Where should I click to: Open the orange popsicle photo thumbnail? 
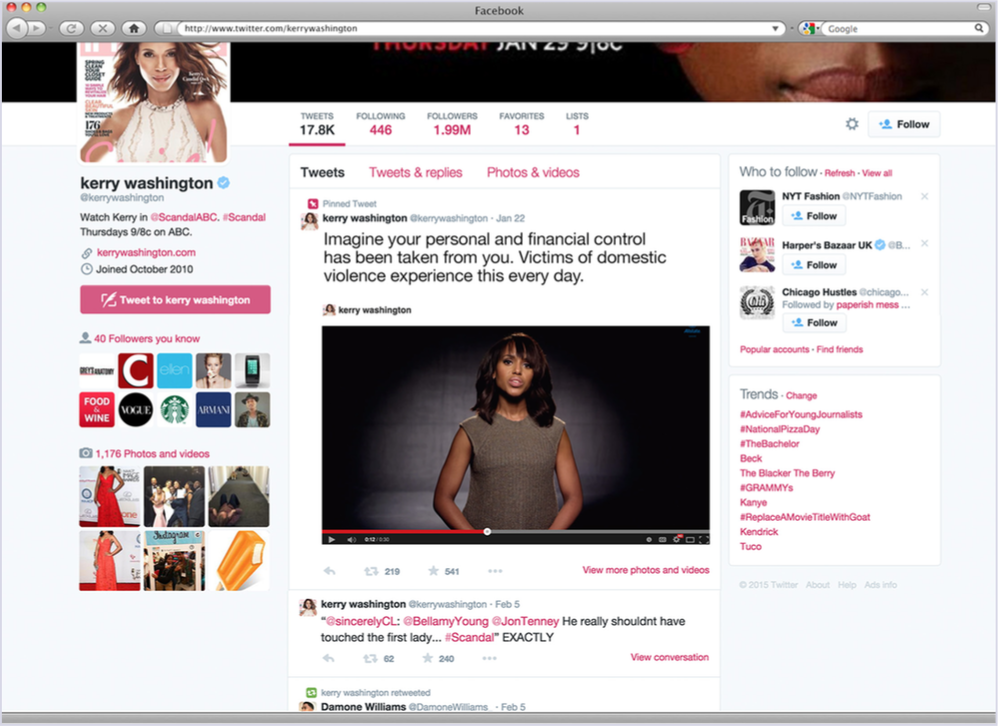tap(239, 561)
